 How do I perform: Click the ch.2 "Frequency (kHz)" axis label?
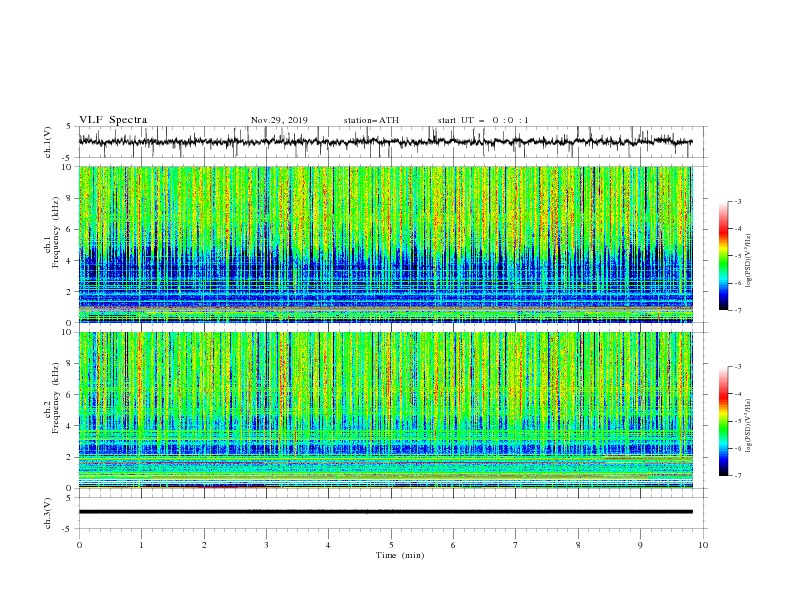(x=56, y=398)
